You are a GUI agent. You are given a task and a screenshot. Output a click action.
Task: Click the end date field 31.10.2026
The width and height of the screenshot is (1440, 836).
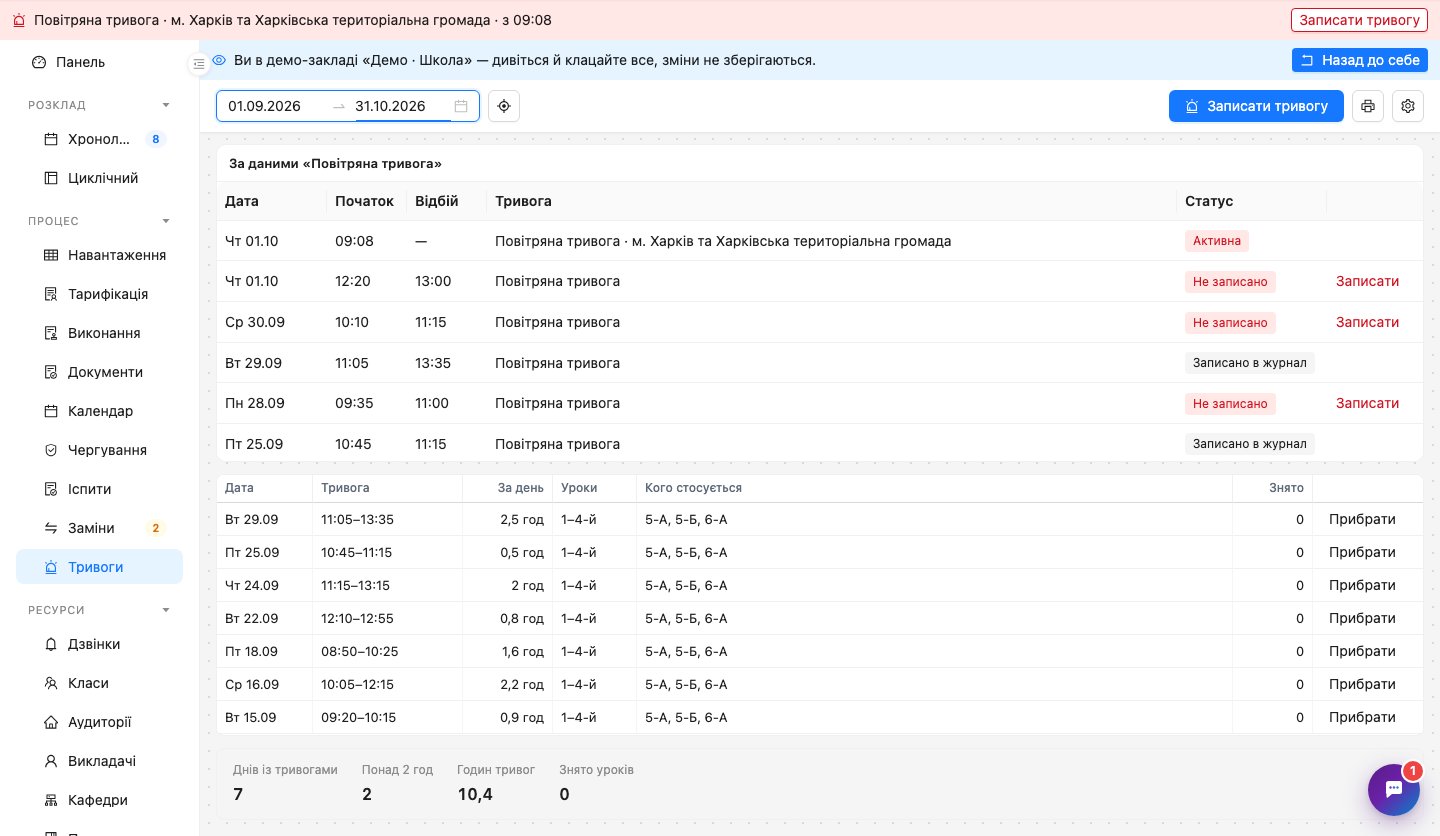click(x=401, y=106)
